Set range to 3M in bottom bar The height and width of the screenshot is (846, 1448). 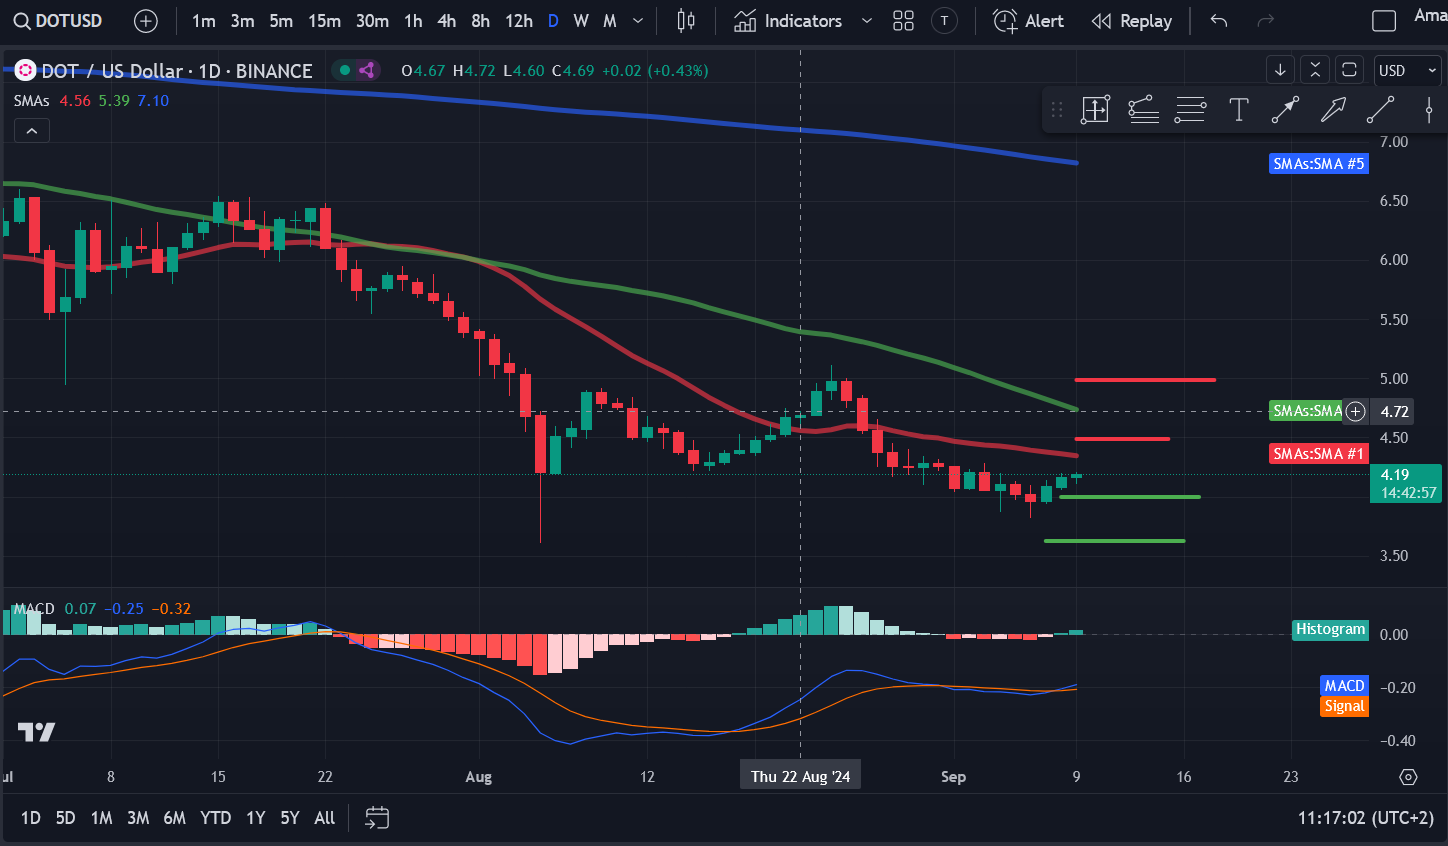click(x=138, y=818)
